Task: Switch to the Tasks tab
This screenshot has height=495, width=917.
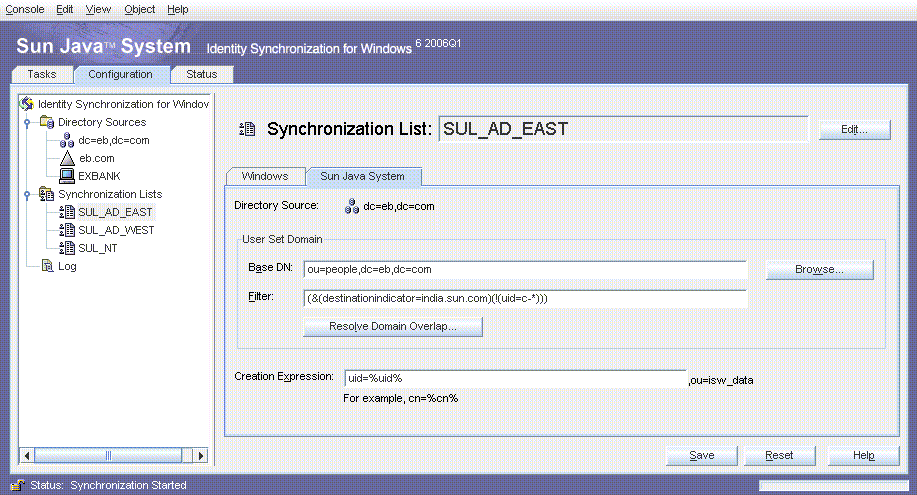Action: tap(42, 74)
